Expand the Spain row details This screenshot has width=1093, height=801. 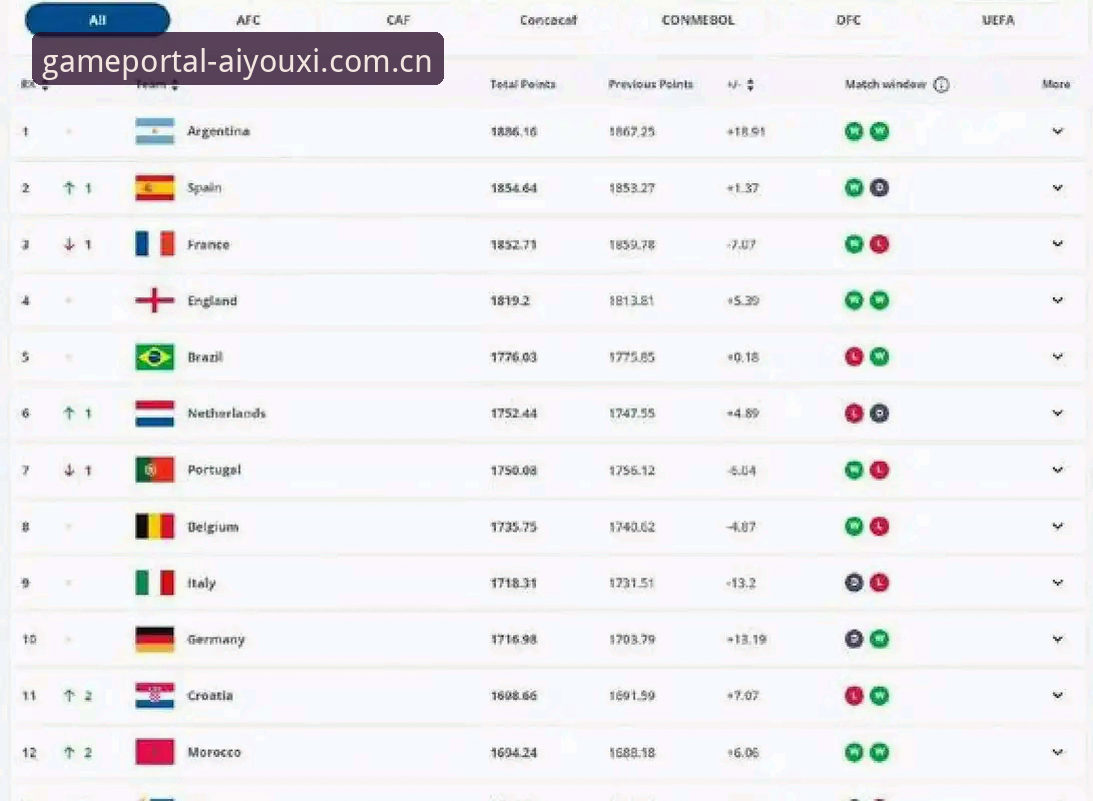1057,188
